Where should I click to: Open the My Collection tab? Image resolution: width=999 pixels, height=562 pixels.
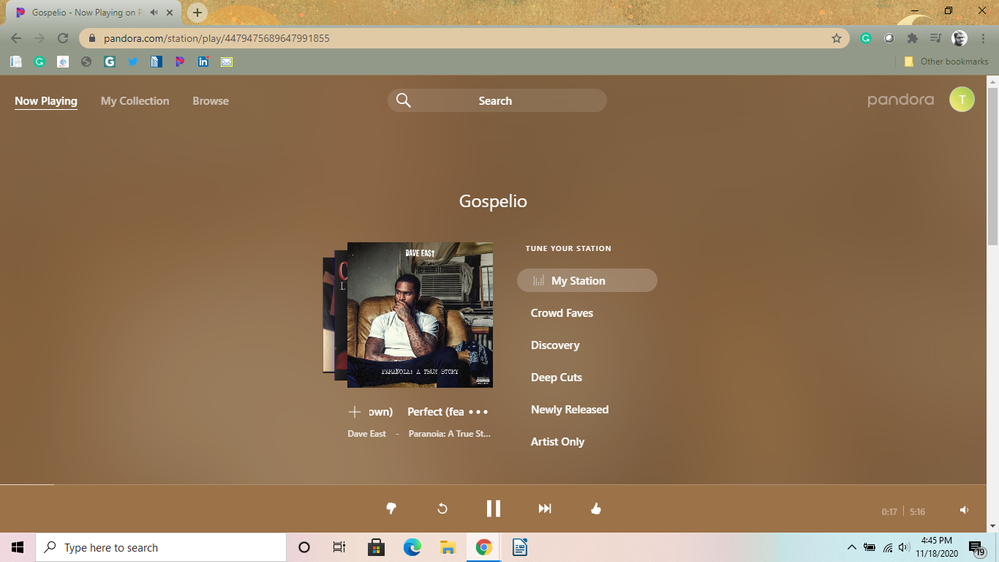(135, 101)
